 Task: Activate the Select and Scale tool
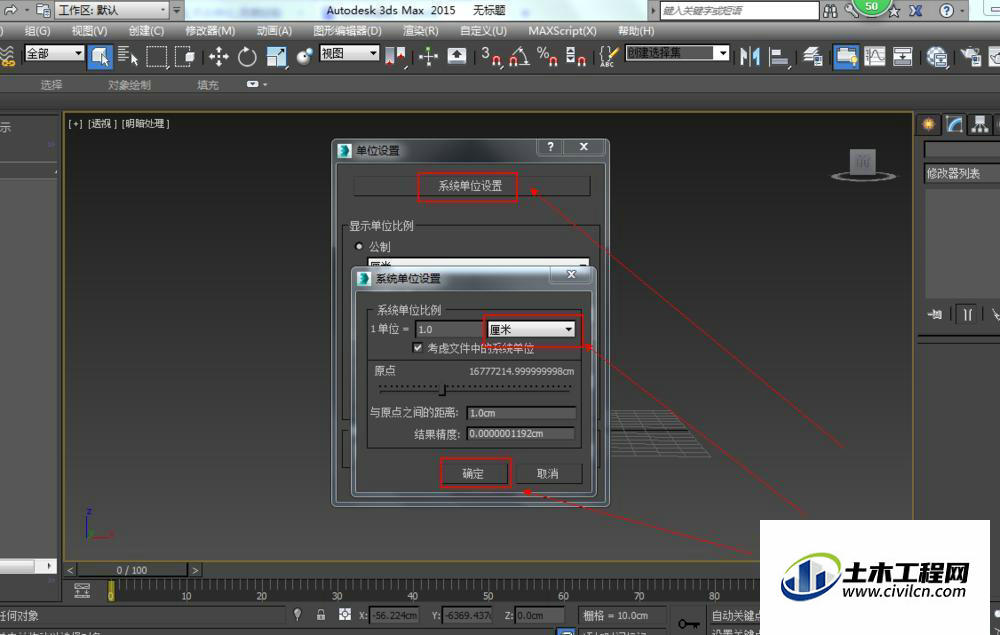(277, 57)
